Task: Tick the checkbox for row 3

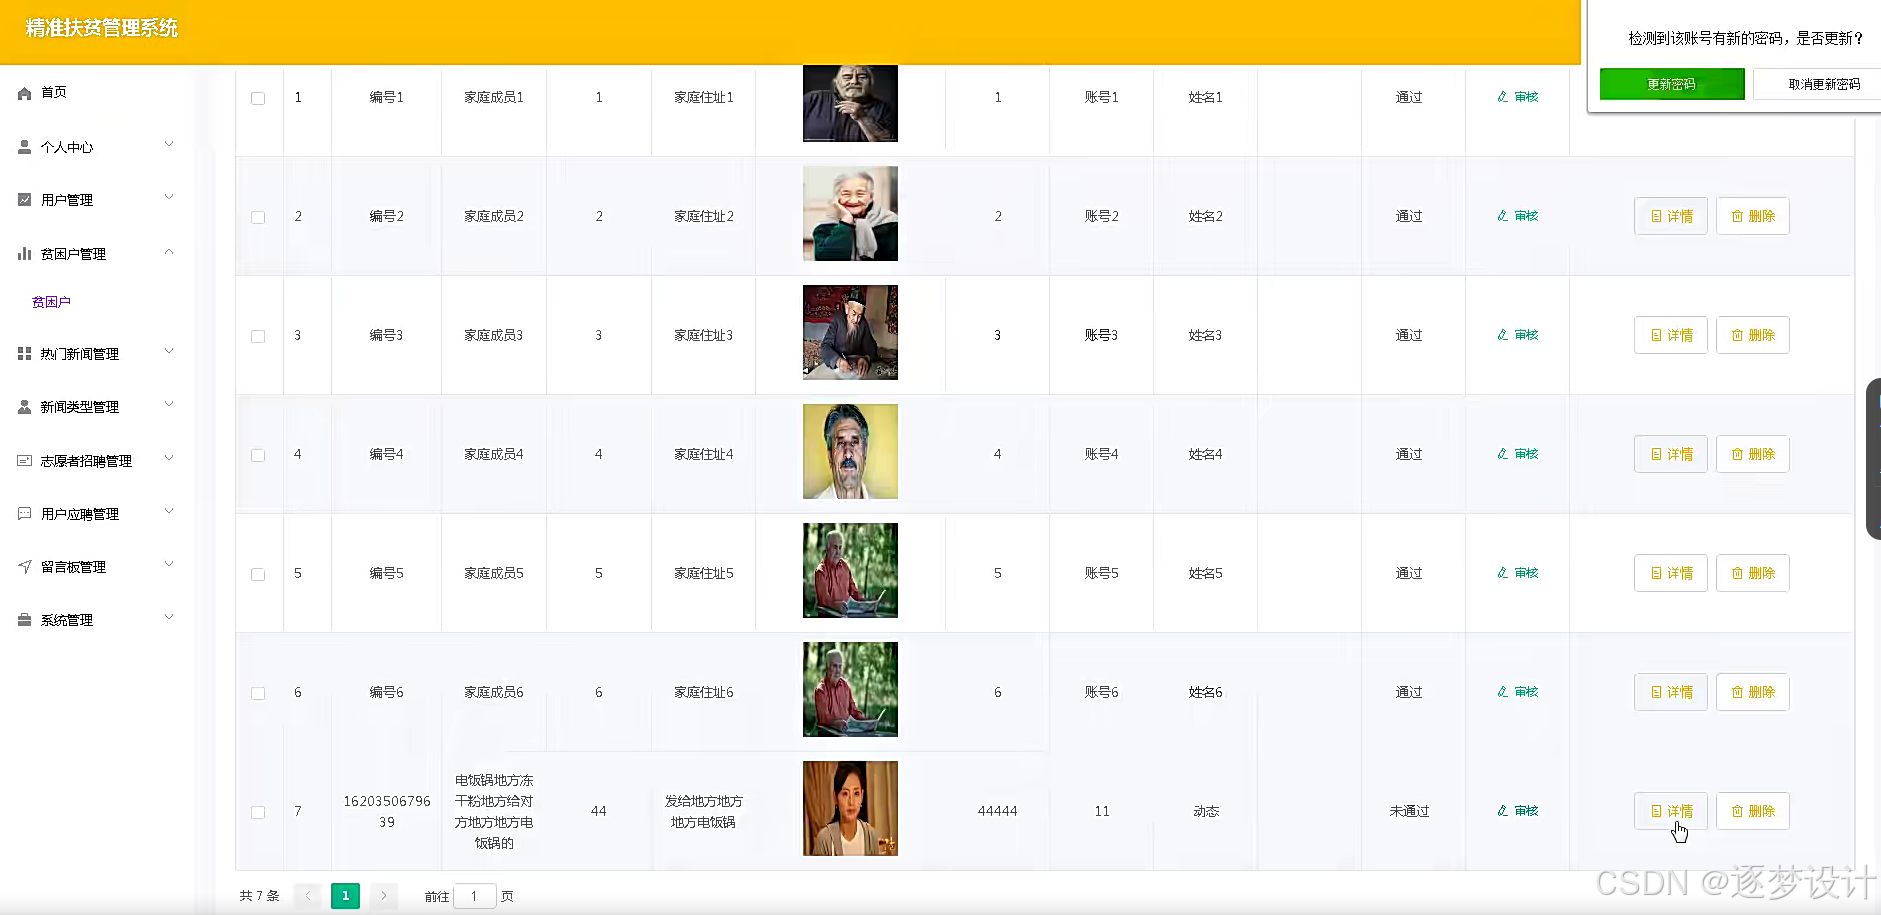Action: (258, 336)
